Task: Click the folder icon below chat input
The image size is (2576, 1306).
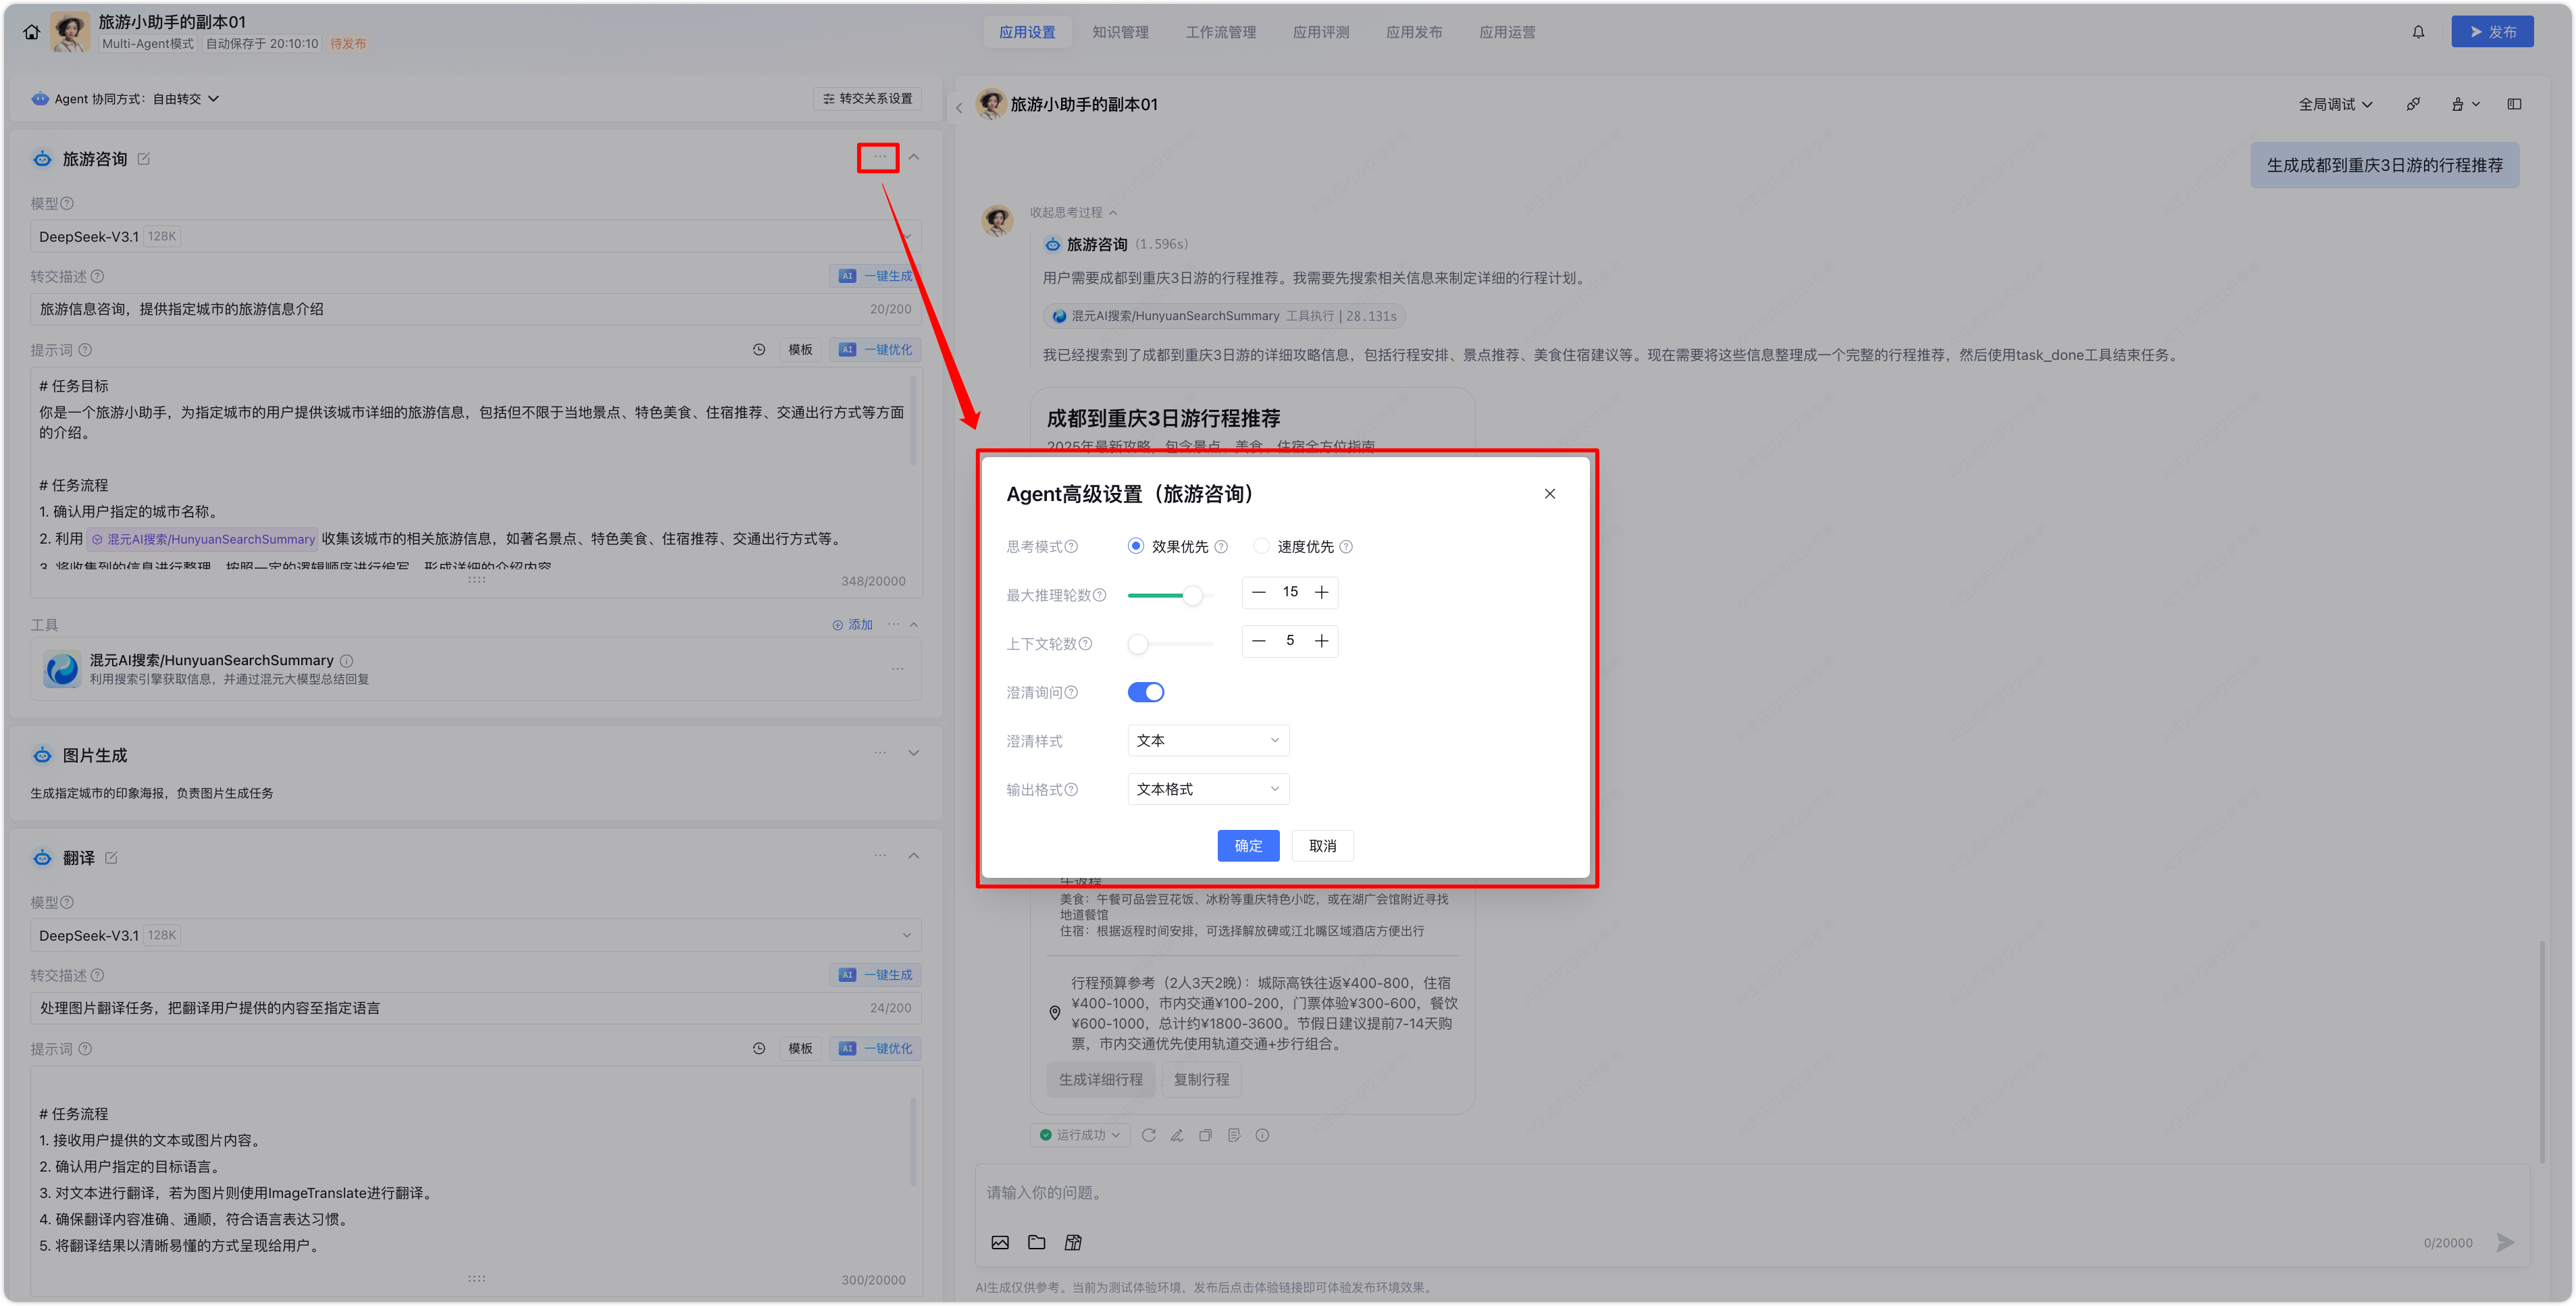Action: click(x=1036, y=1242)
